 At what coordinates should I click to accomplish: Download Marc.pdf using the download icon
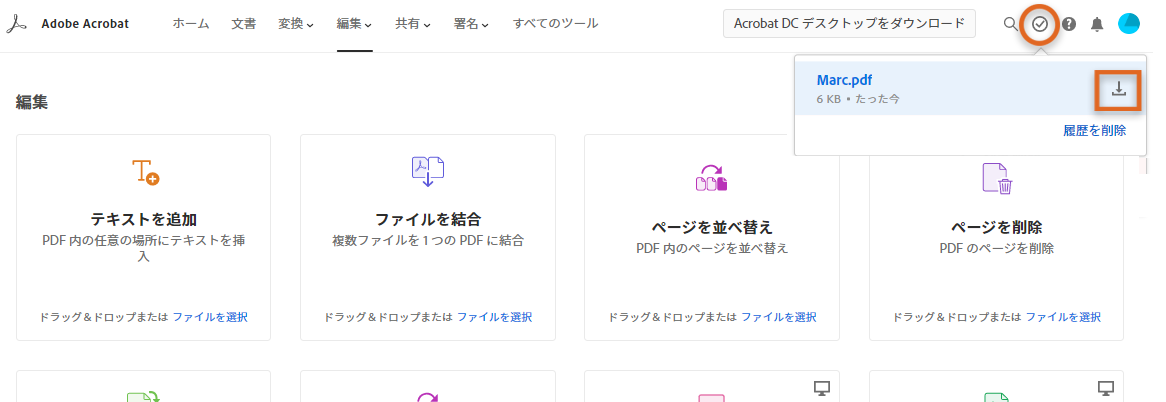(x=1119, y=89)
